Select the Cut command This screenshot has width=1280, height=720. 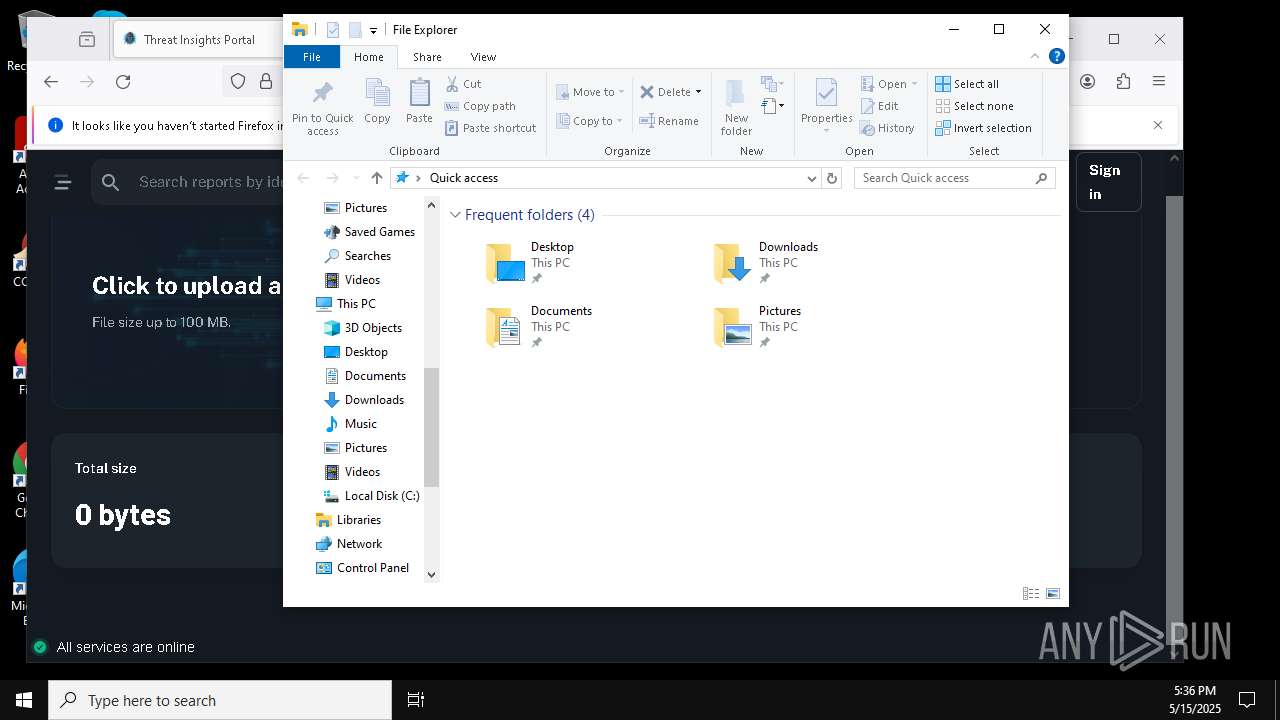click(463, 84)
